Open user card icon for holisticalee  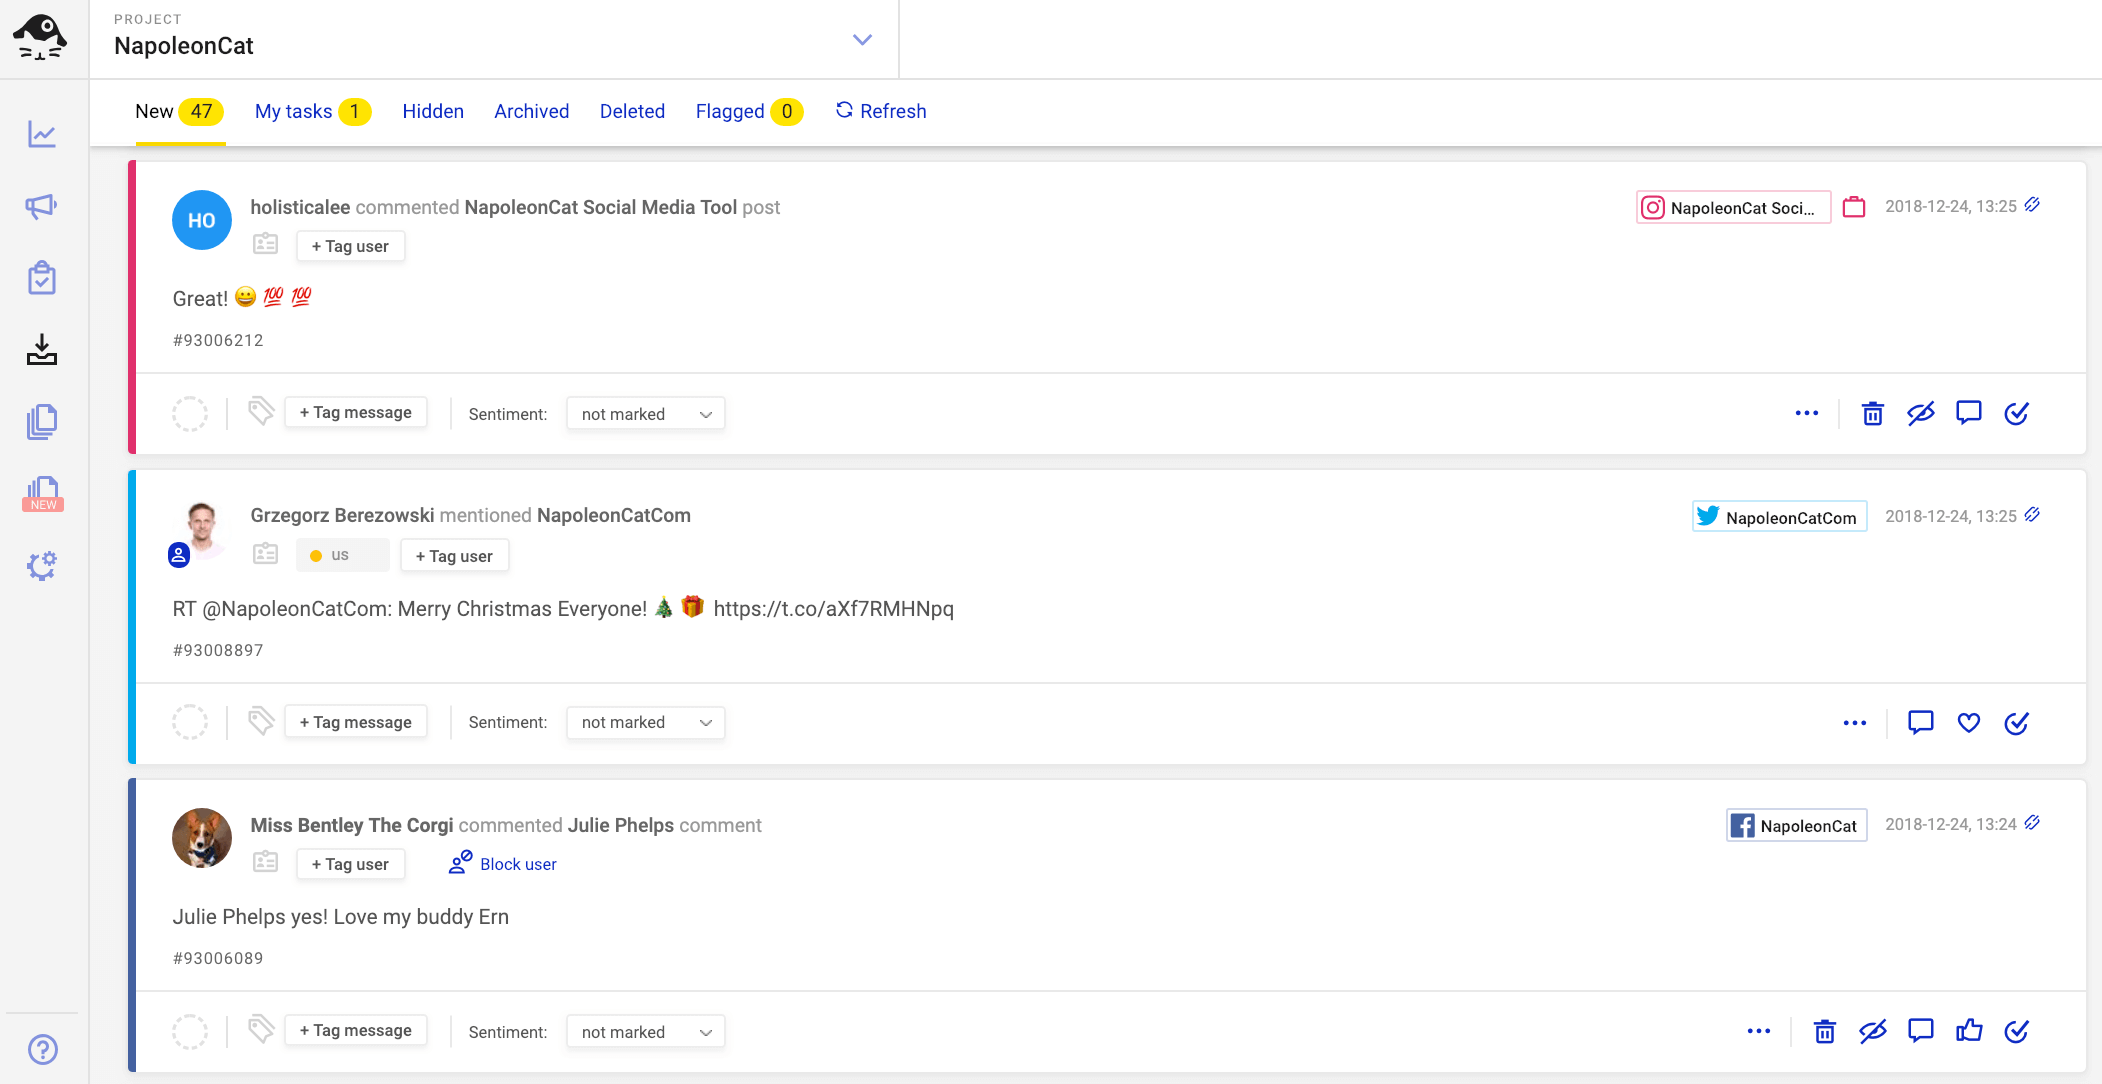pyautogui.click(x=265, y=244)
